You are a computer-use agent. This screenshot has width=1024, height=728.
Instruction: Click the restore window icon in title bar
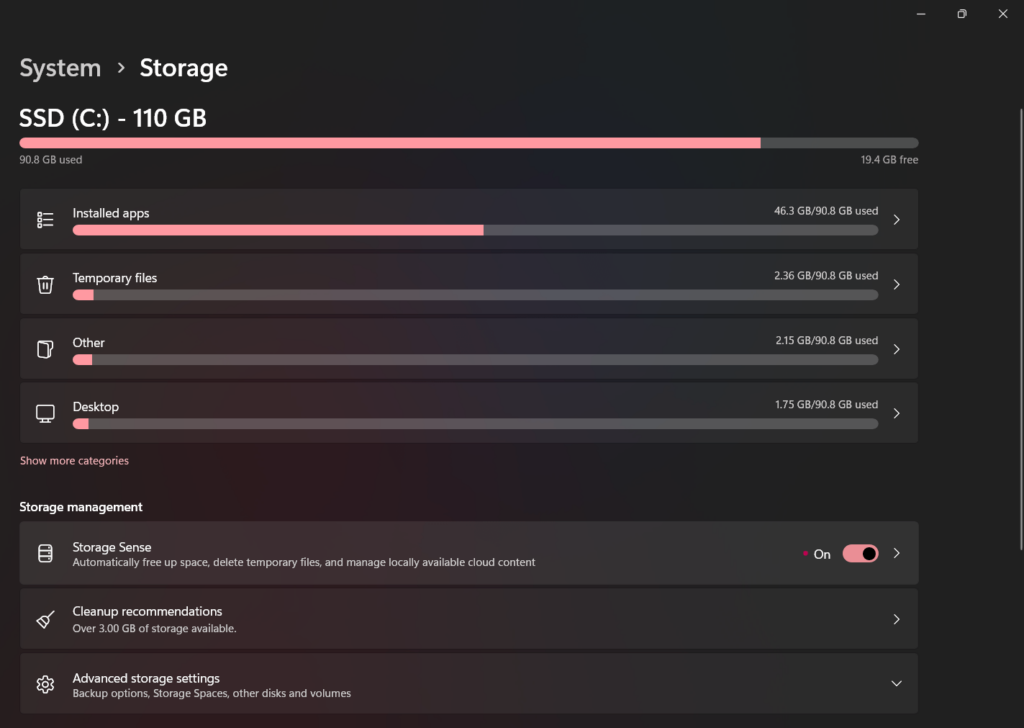tap(961, 14)
